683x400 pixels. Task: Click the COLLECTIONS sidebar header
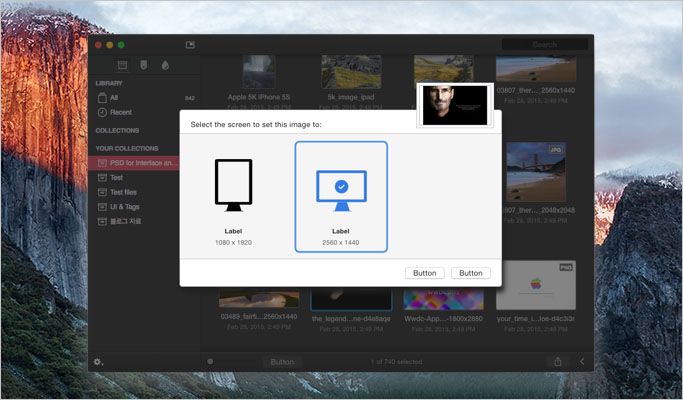click(x=117, y=130)
